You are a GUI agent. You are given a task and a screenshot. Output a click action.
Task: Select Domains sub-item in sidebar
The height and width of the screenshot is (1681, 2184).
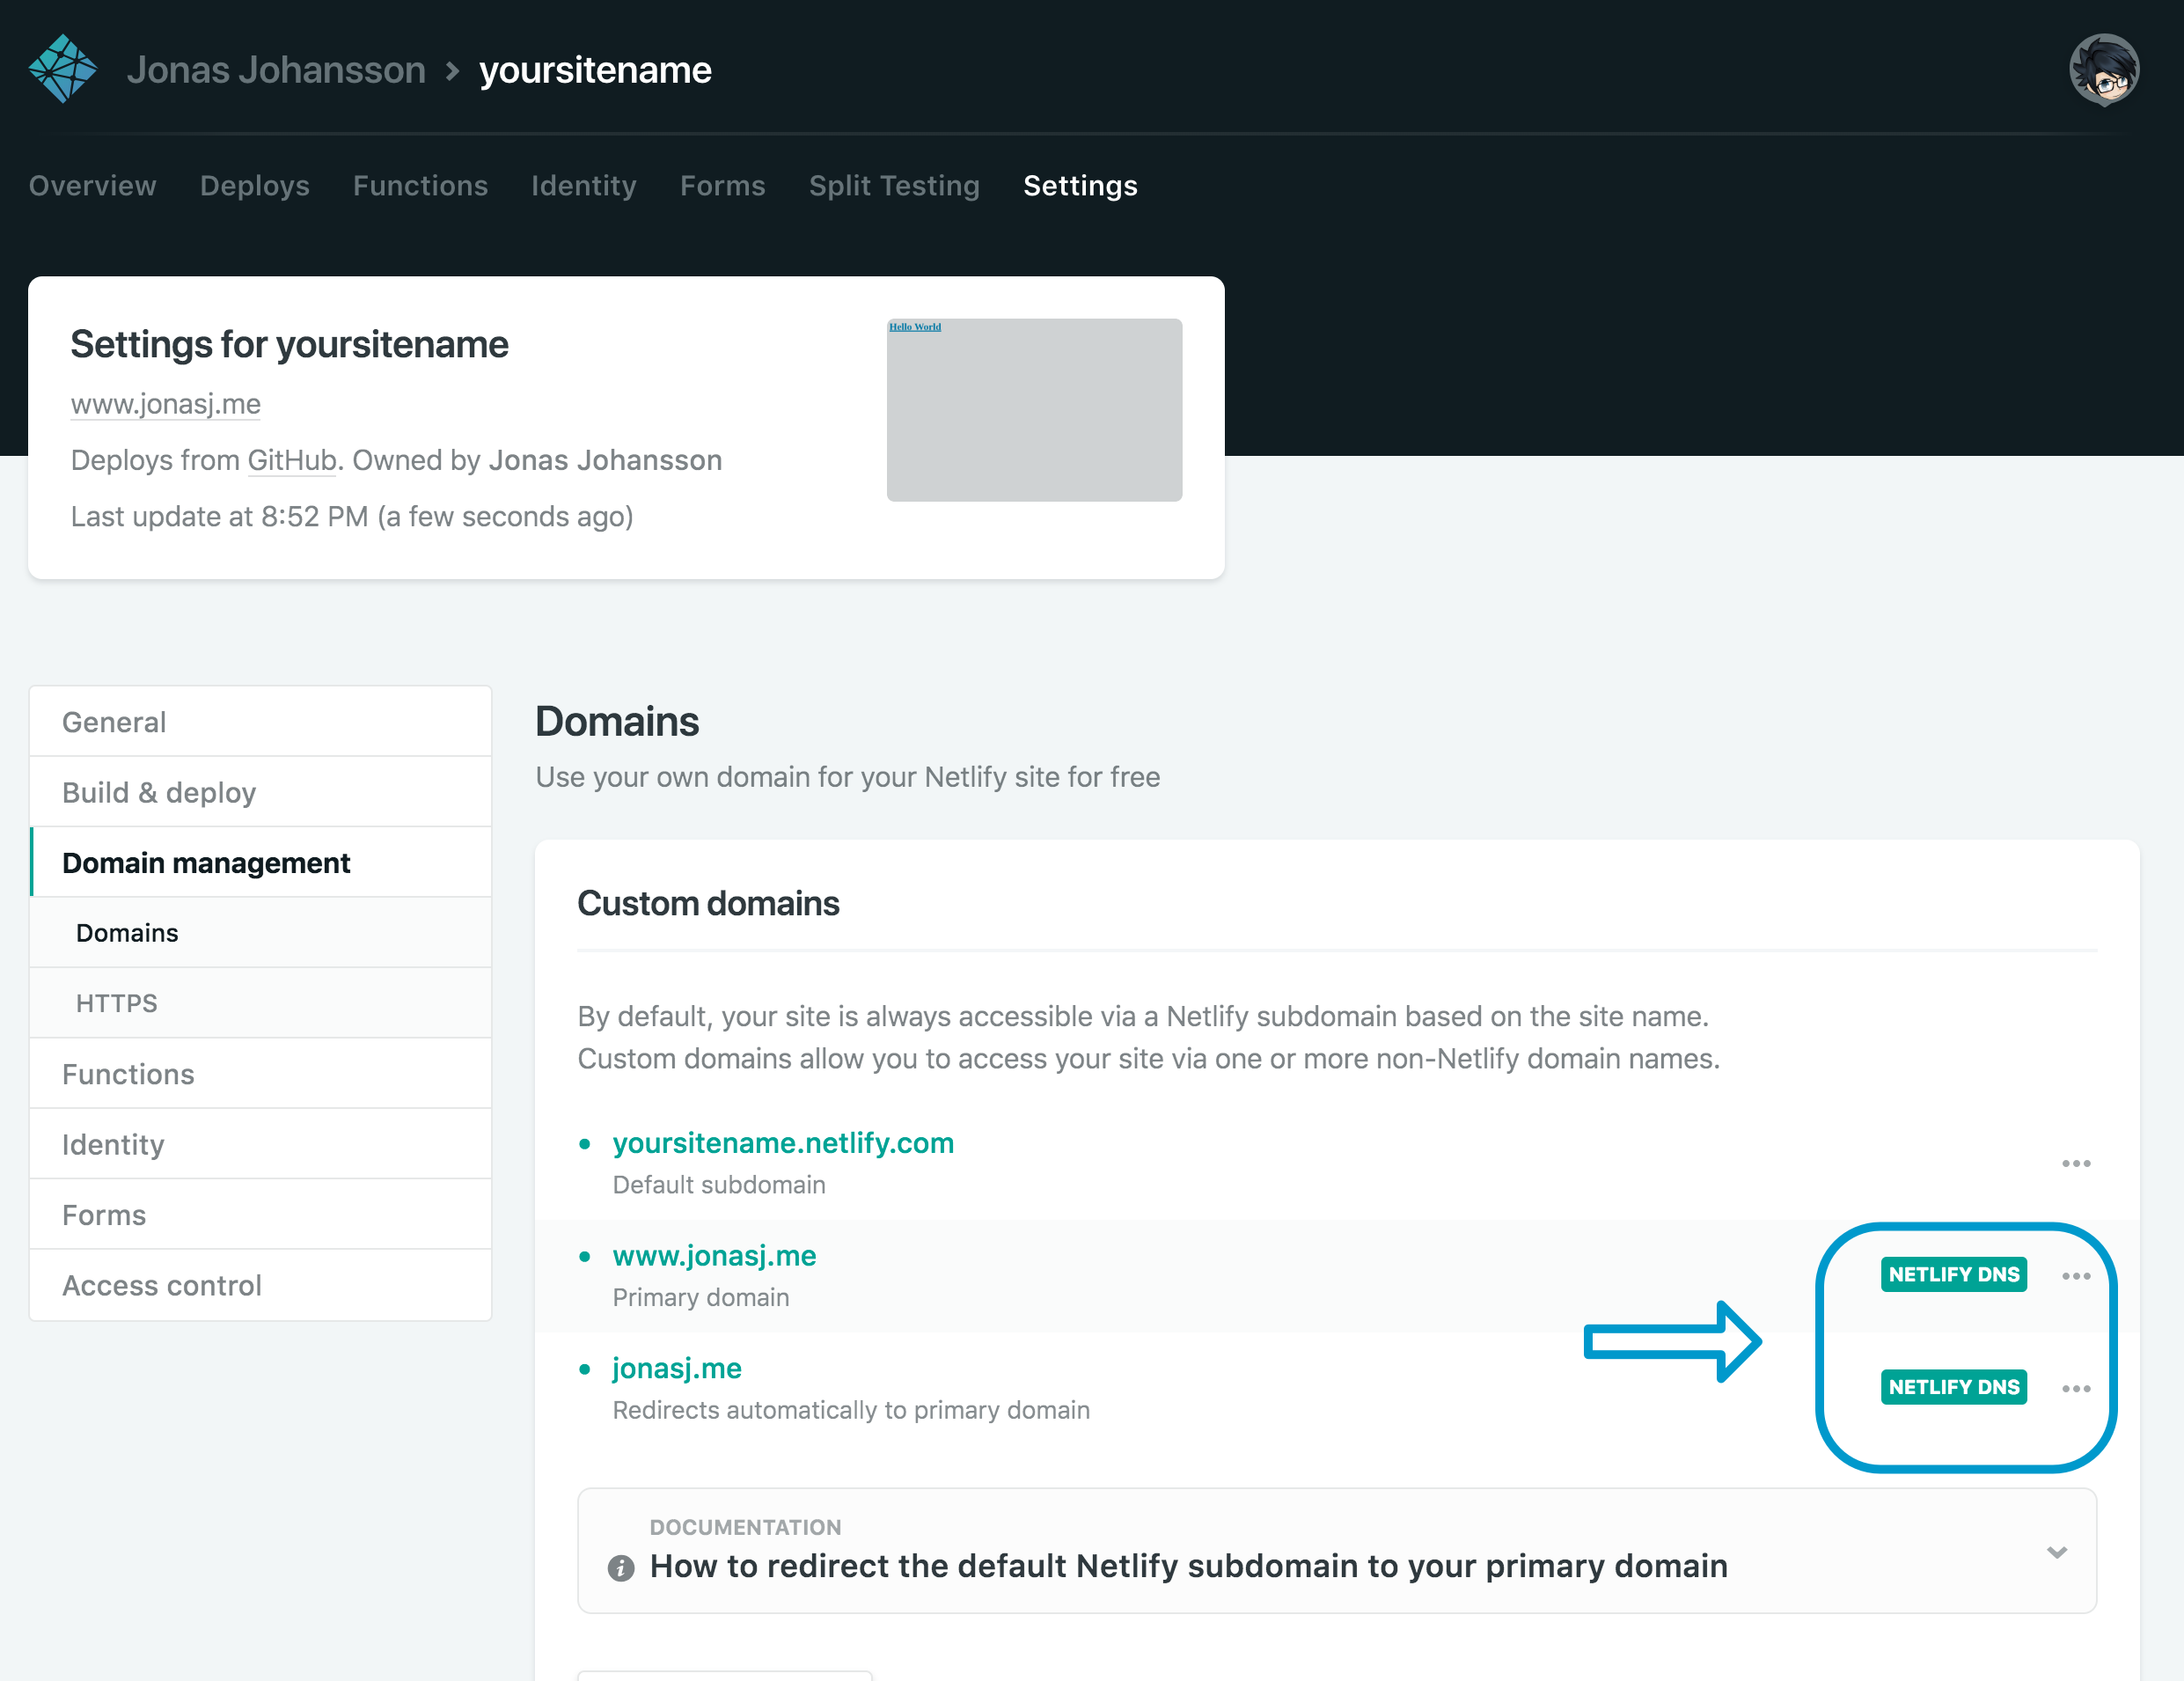261,933
